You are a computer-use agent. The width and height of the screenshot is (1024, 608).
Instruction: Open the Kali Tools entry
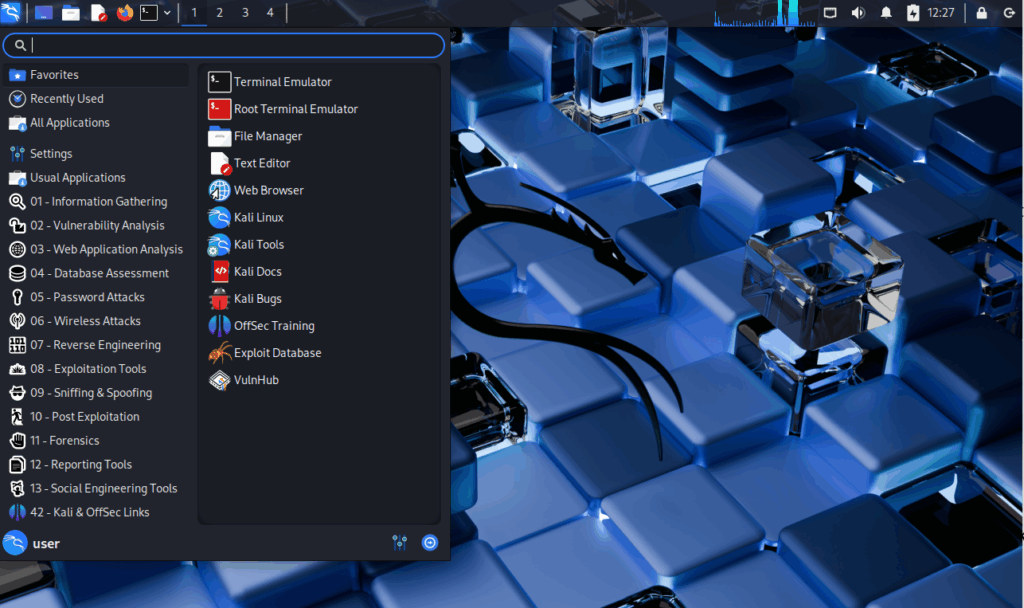coord(319,245)
